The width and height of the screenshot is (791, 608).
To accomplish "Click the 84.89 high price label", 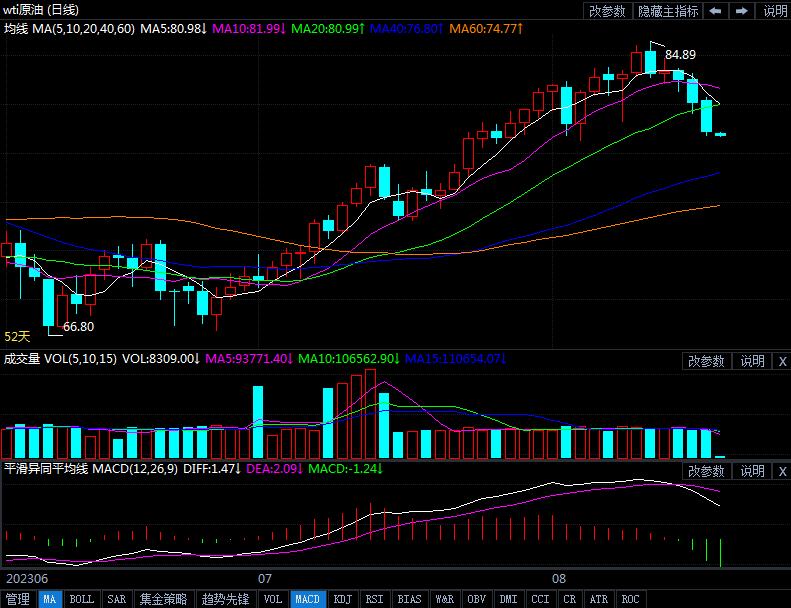I will 680,54.
